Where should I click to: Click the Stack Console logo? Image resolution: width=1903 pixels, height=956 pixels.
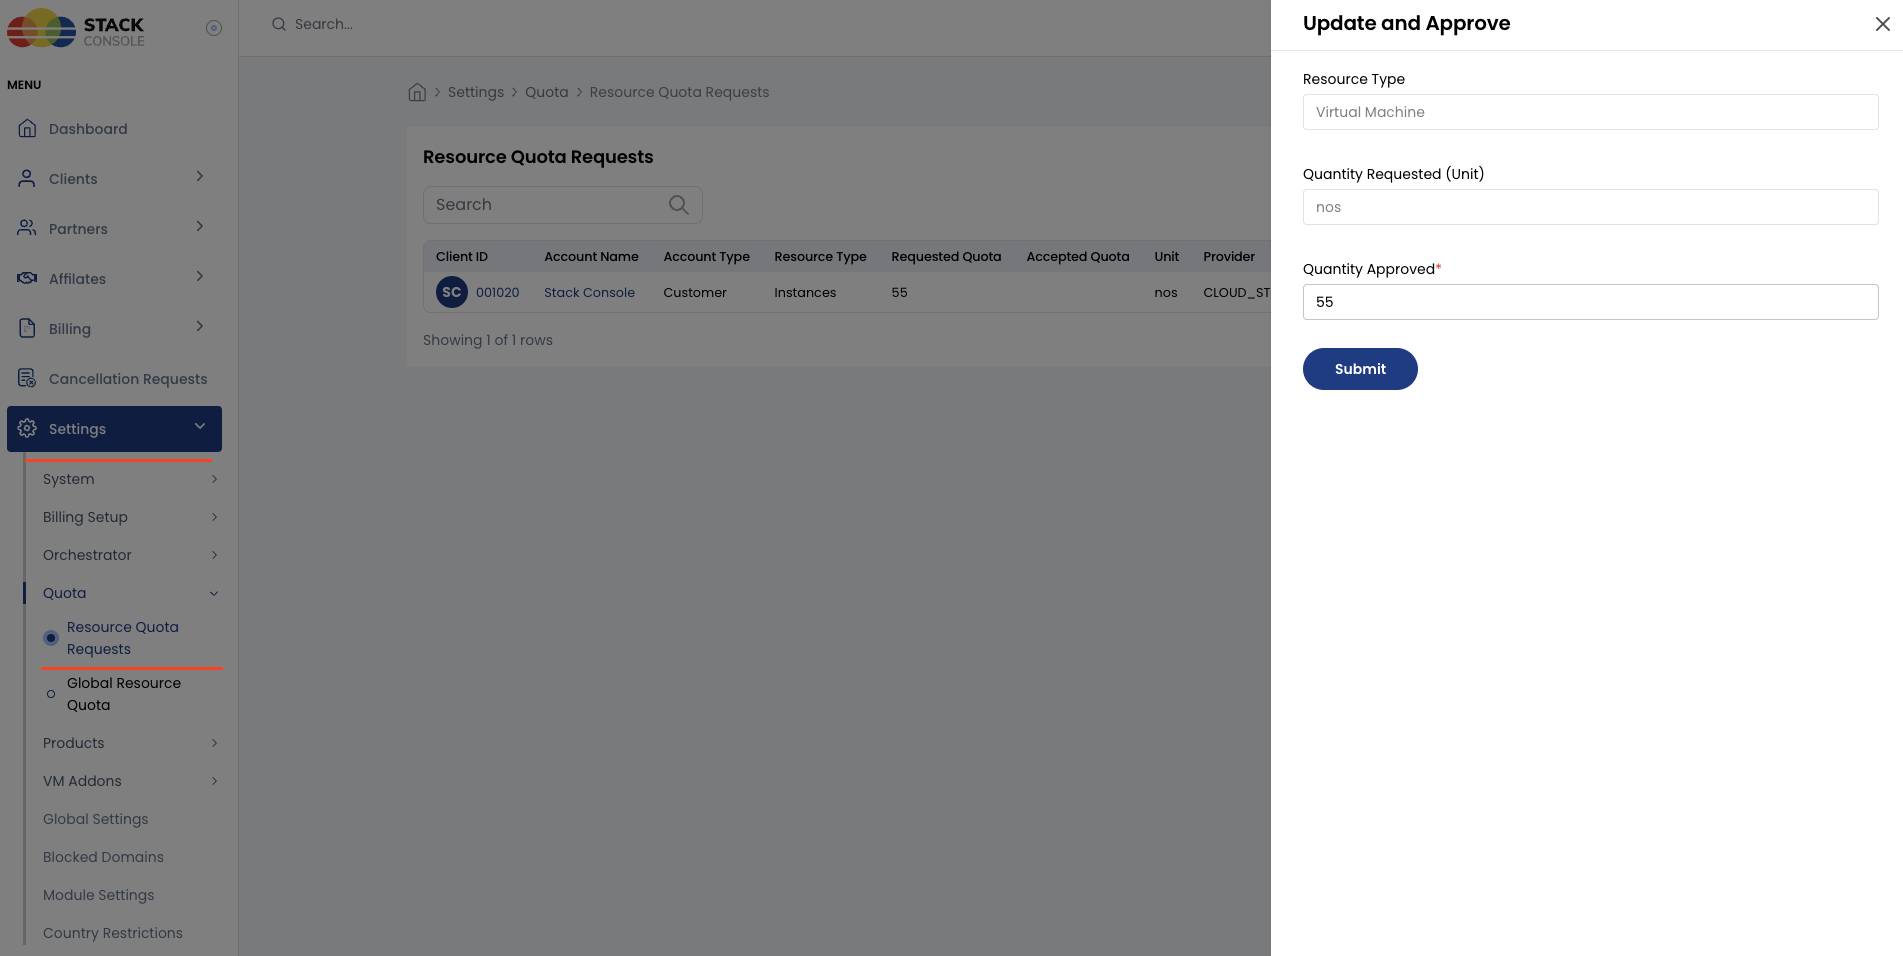click(x=76, y=29)
